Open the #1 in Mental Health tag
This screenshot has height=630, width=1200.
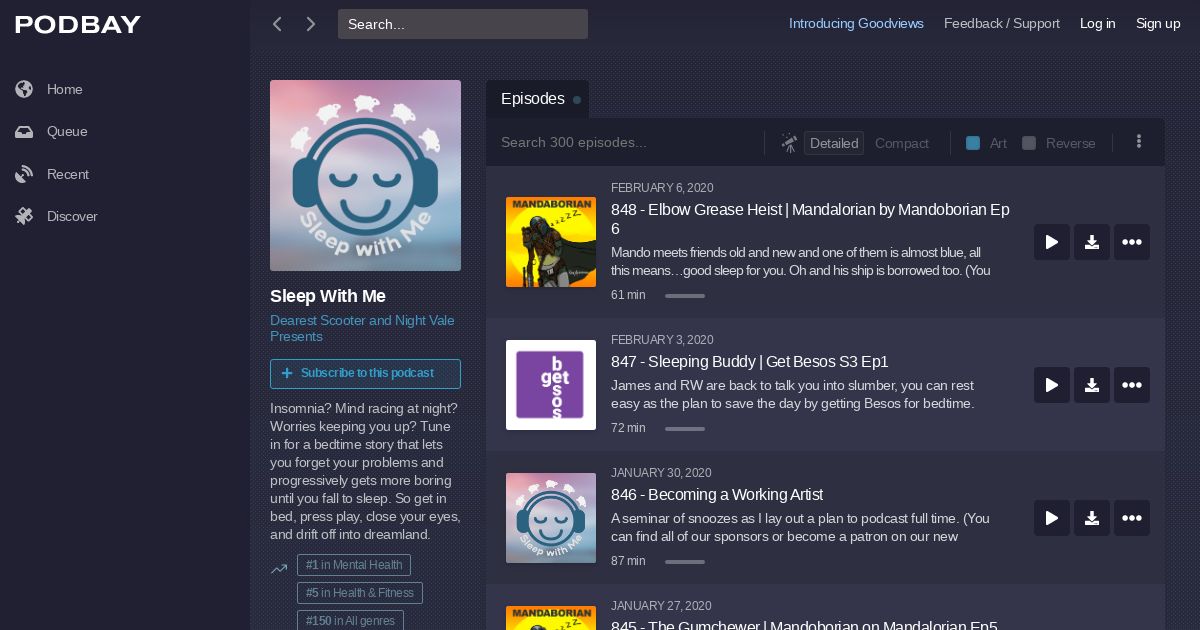(x=354, y=565)
